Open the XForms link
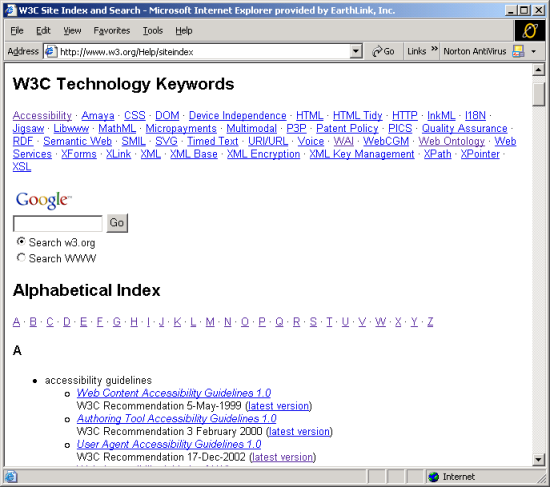 79,154
